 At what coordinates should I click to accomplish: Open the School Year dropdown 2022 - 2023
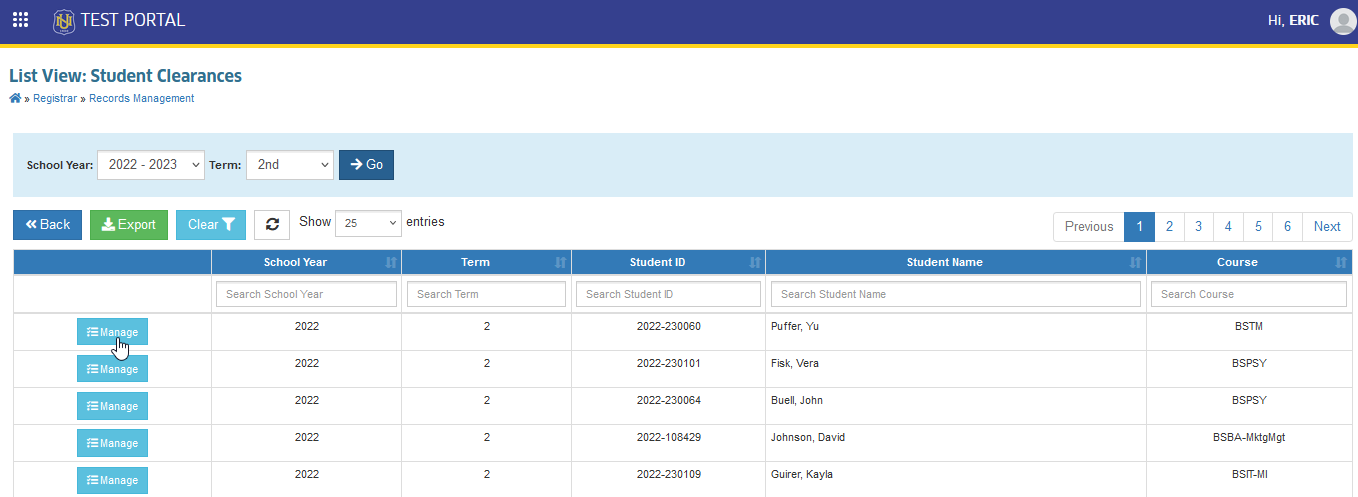point(151,165)
